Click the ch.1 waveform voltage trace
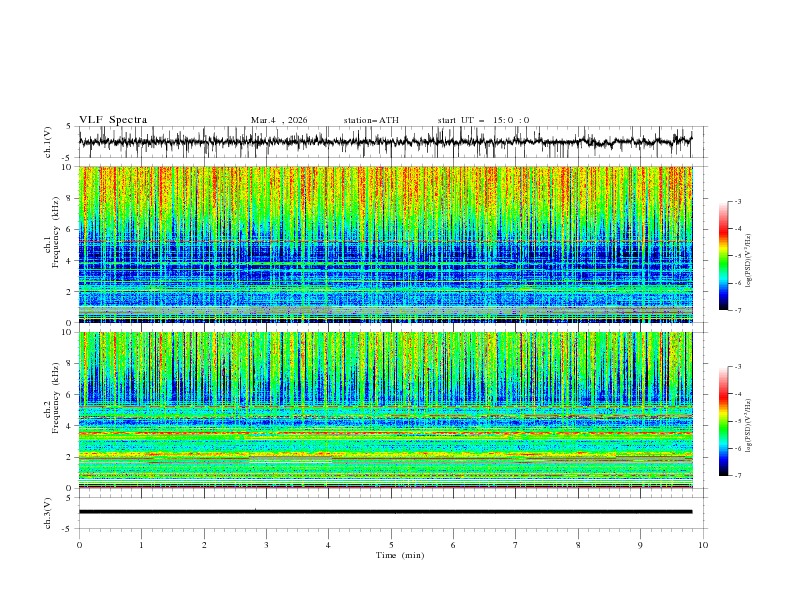This screenshot has height=612, width=792. 385,141
